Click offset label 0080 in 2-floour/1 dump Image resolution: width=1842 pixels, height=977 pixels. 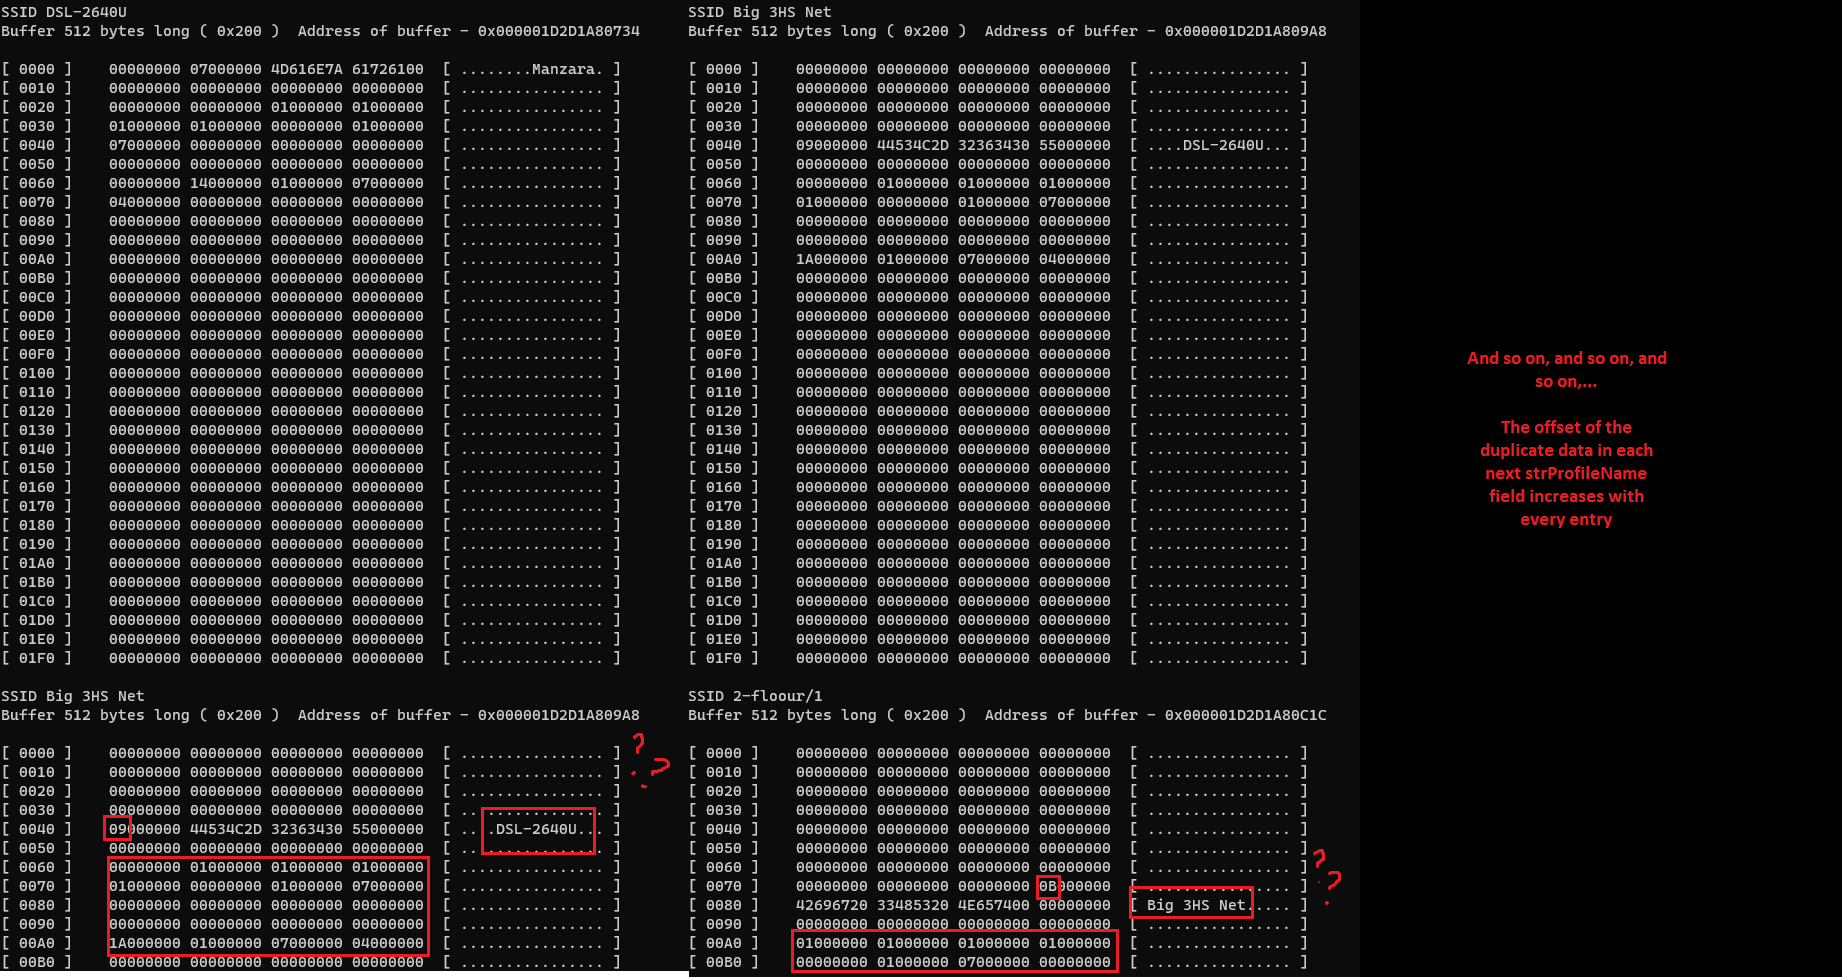(724, 905)
